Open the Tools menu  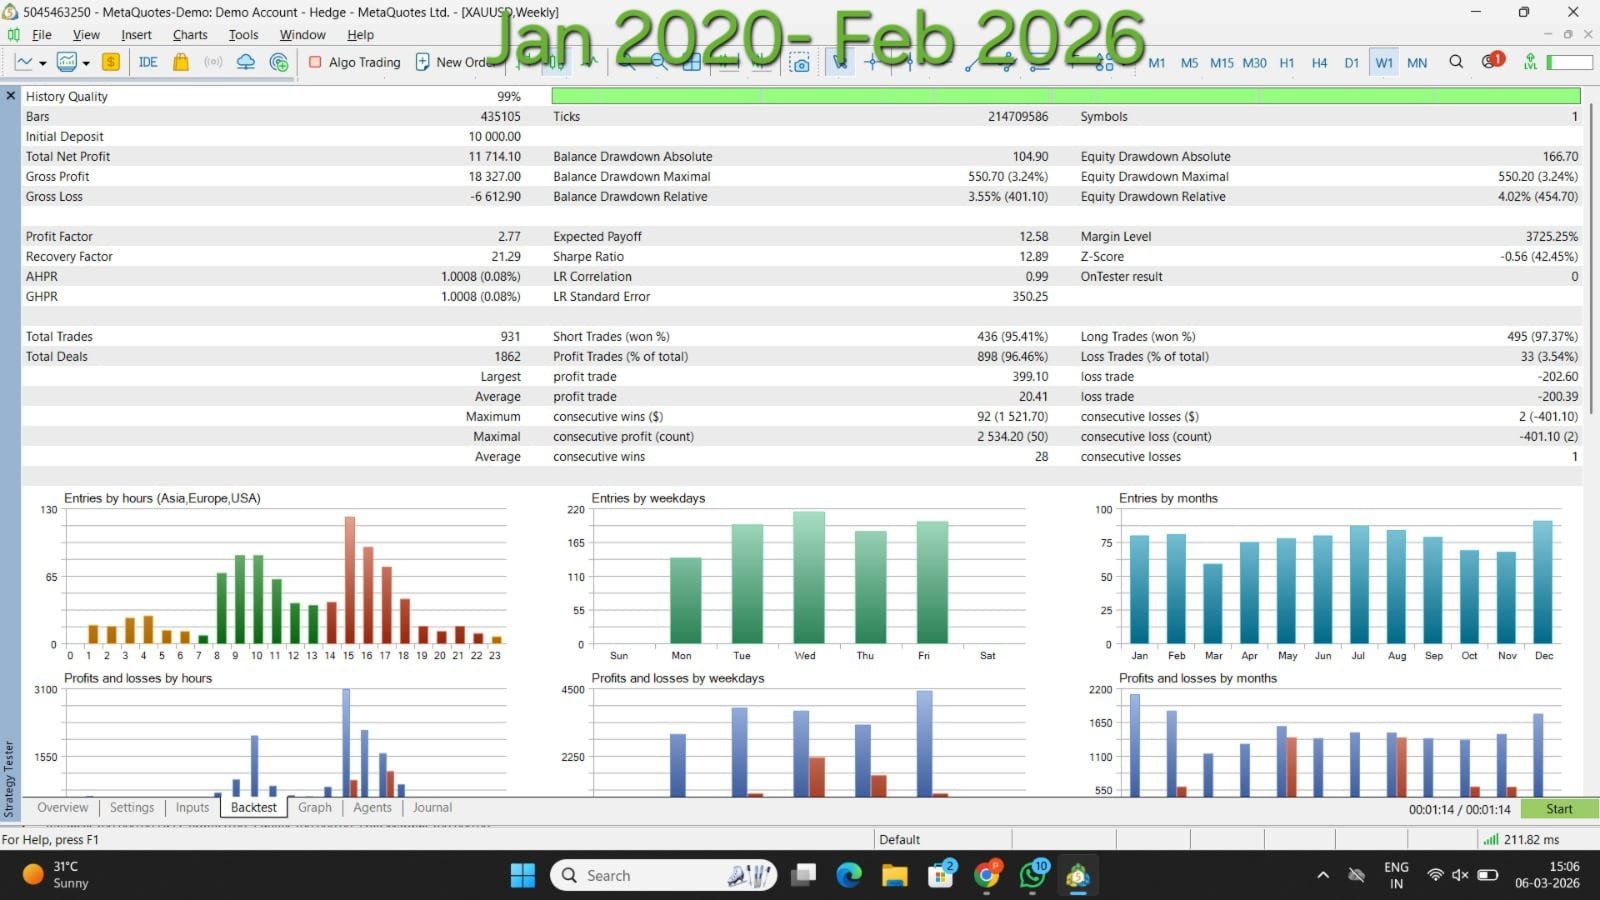243,35
